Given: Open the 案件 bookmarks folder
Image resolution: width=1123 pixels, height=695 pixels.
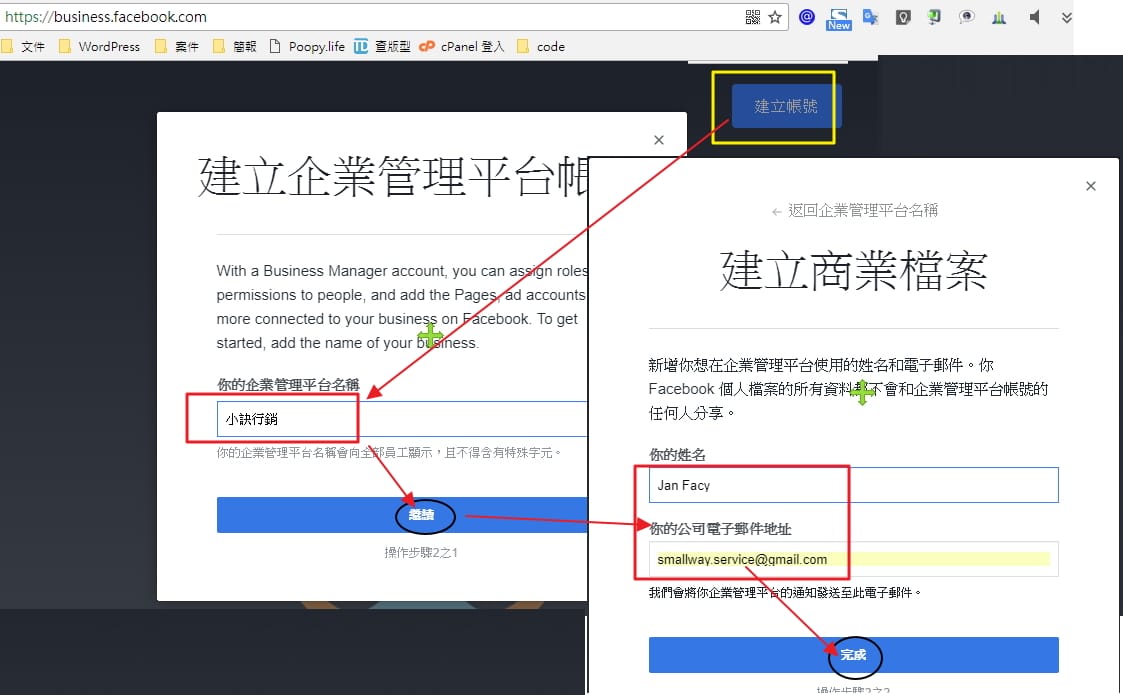Looking at the screenshot, I should click(x=178, y=47).
